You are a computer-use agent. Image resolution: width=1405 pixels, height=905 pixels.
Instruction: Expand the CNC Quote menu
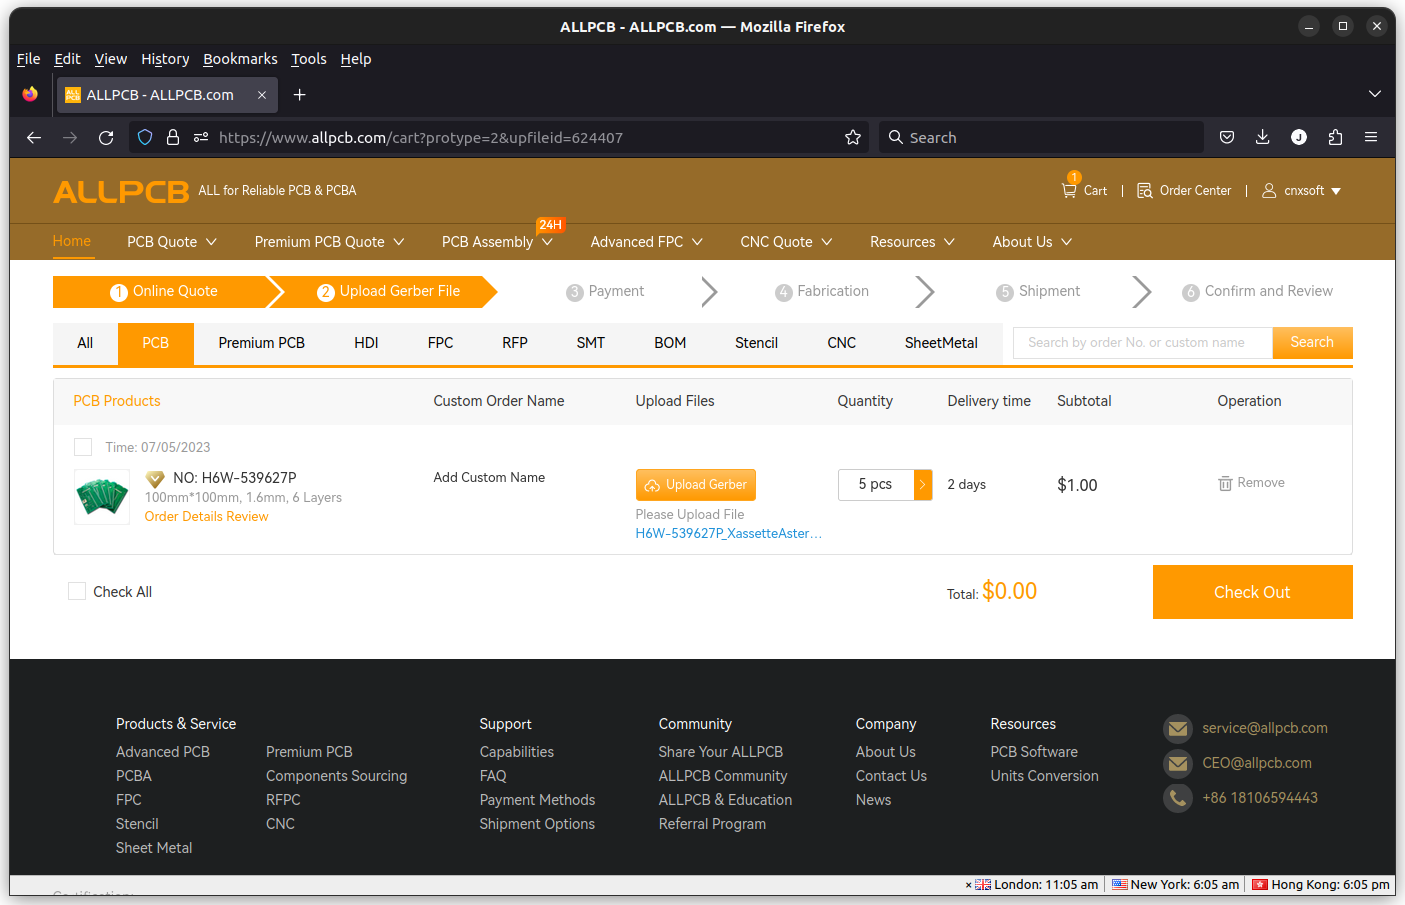pyautogui.click(x=786, y=242)
